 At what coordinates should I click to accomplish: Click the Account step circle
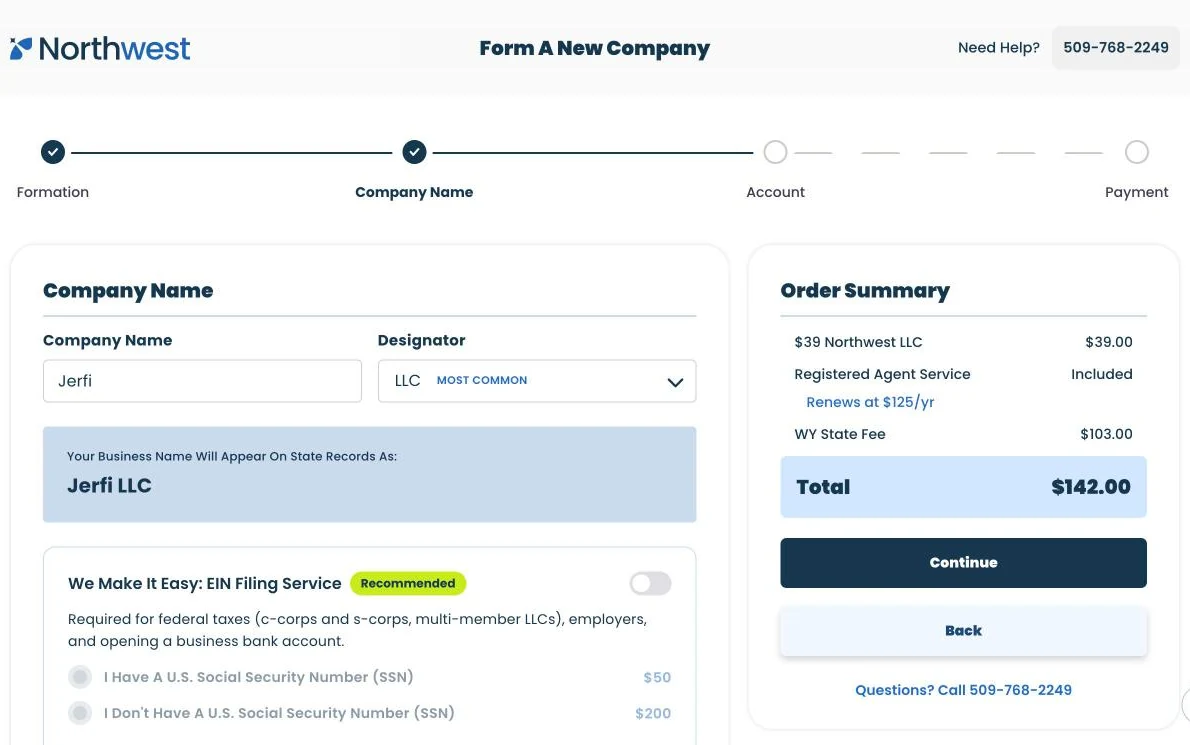point(775,152)
